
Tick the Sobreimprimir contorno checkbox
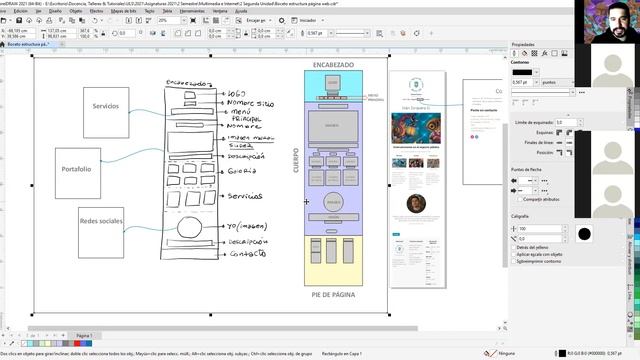(513, 261)
